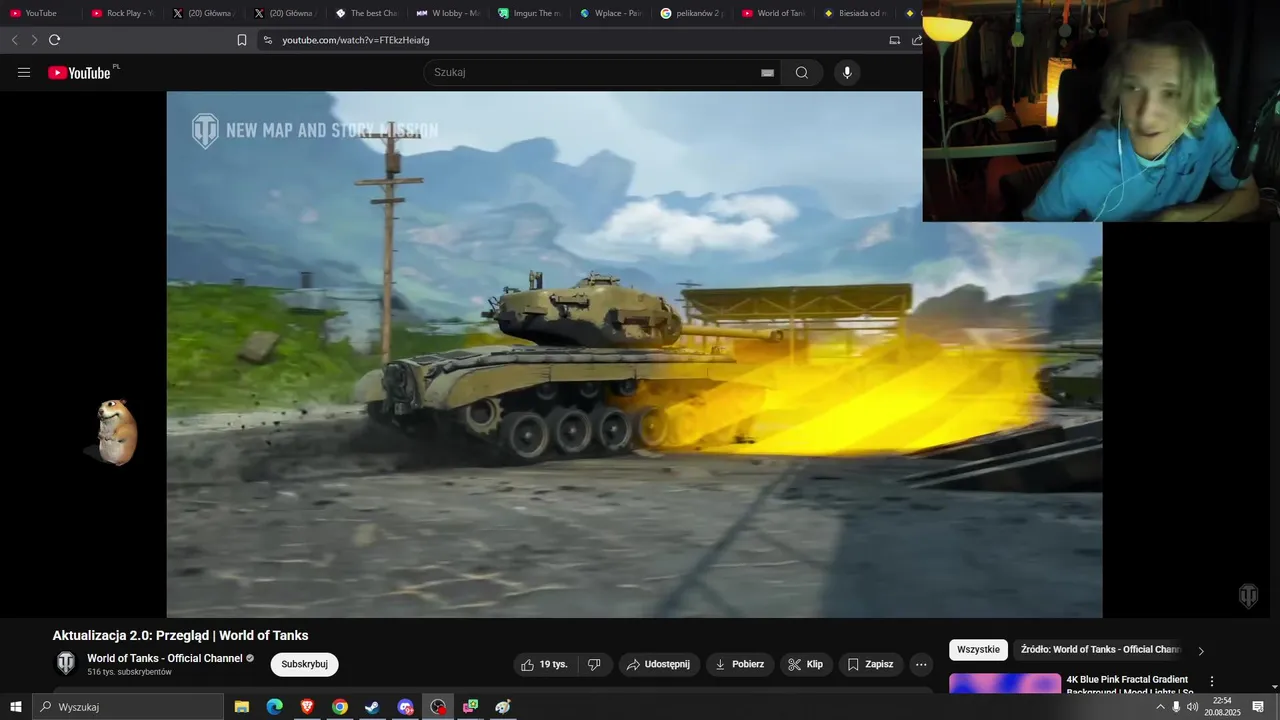This screenshot has width=1280, height=720.
Task: Switch to the Rock Play tab
Action: point(122,13)
